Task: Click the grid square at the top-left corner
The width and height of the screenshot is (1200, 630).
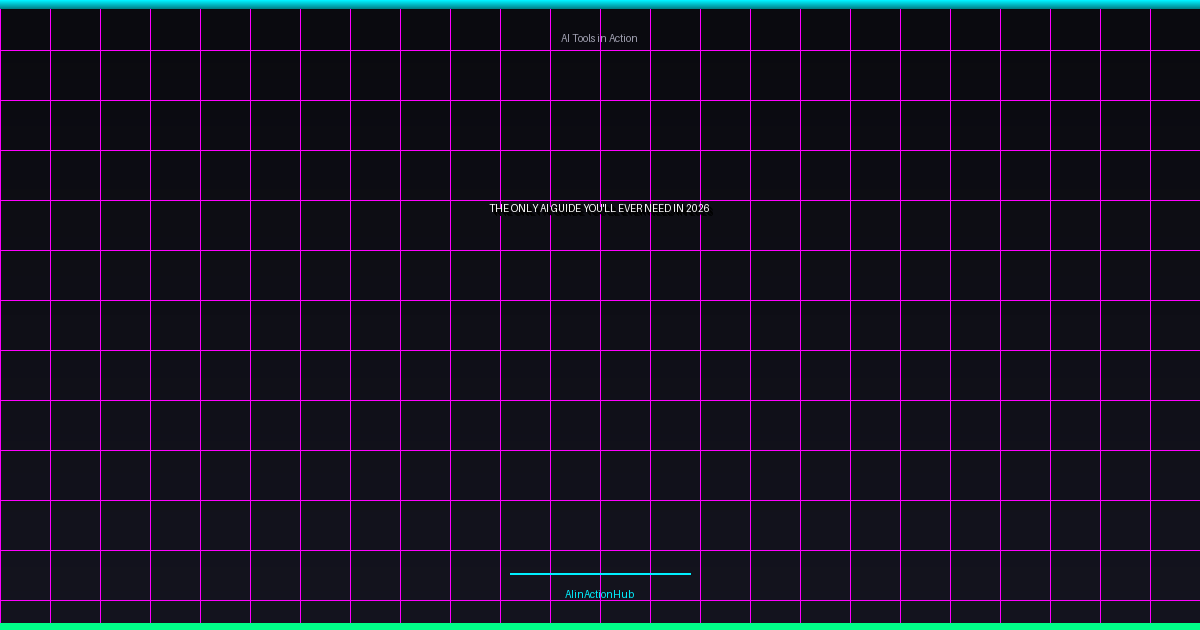Action: coord(25,30)
